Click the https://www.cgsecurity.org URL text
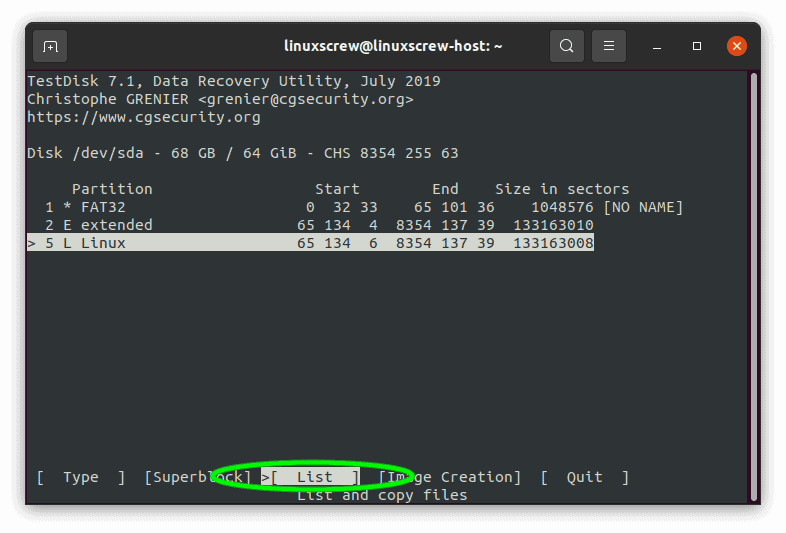 pos(144,117)
